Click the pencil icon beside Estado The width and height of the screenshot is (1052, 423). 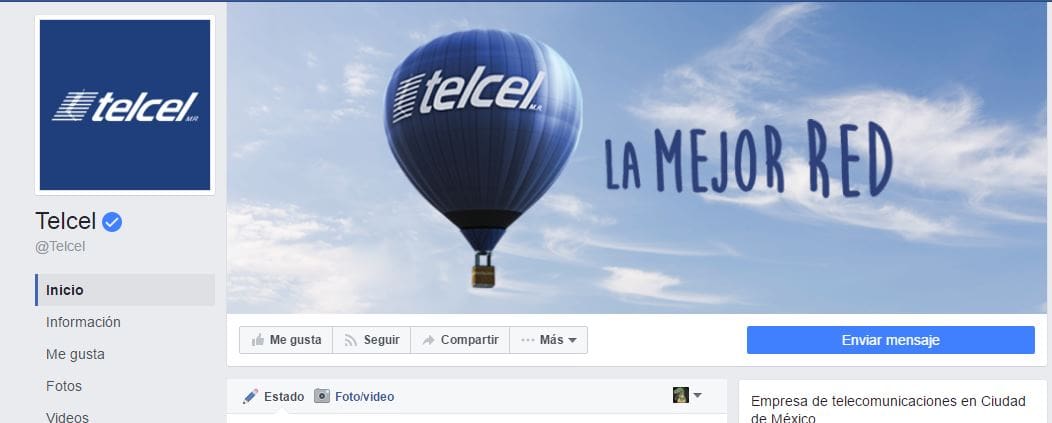(x=250, y=397)
